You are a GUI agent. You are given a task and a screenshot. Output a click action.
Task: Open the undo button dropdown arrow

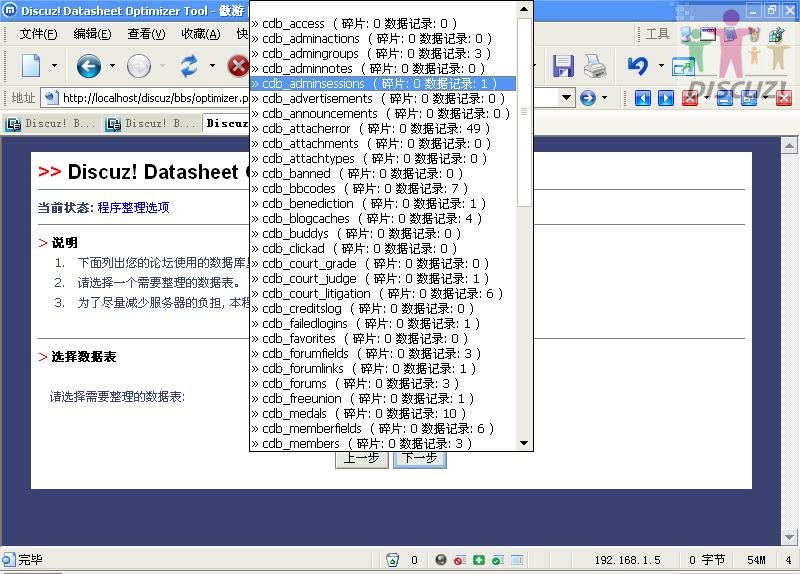pyautogui.click(x=661, y=66)
